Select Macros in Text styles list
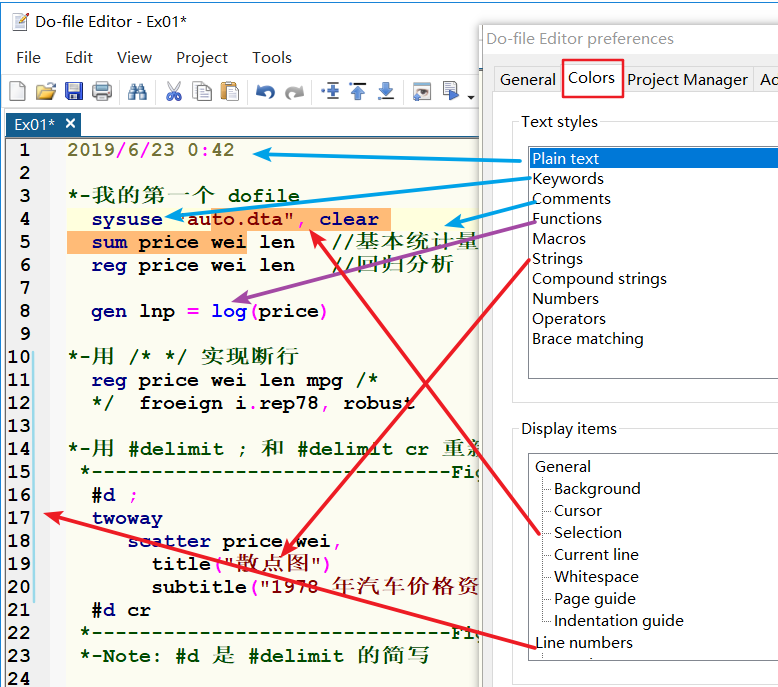The height and width of the screenshot is (687, 778). coord(559,239)
